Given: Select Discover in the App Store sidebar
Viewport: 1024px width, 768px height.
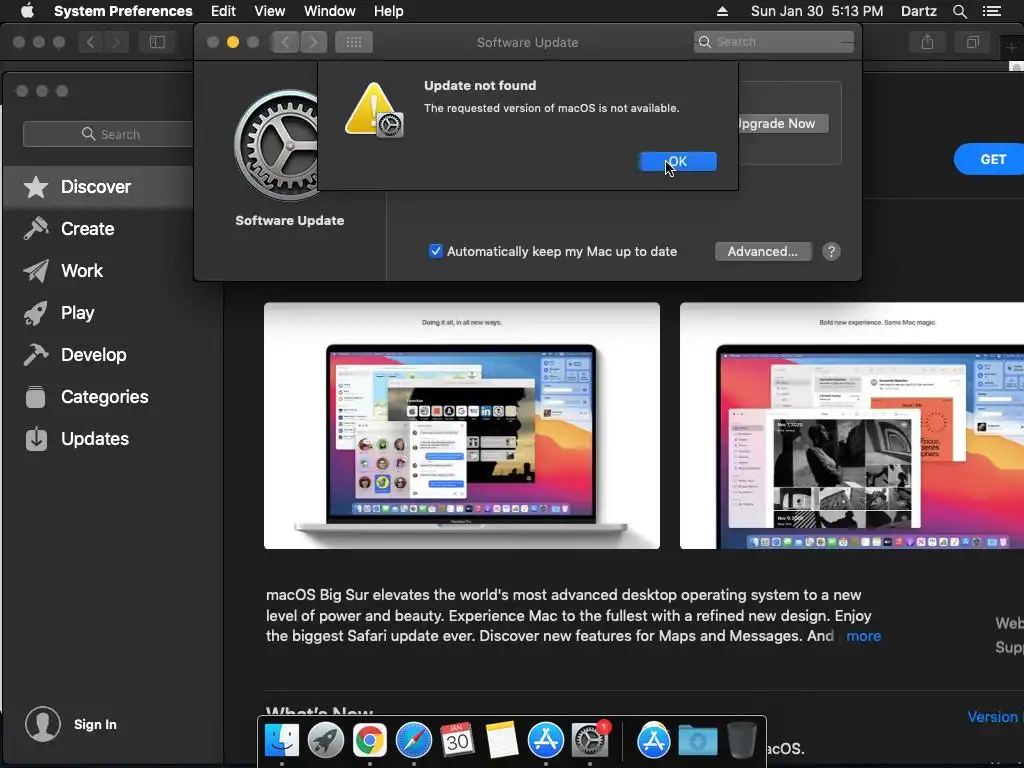Looking at the screenshot, I should tap(98, 187).
